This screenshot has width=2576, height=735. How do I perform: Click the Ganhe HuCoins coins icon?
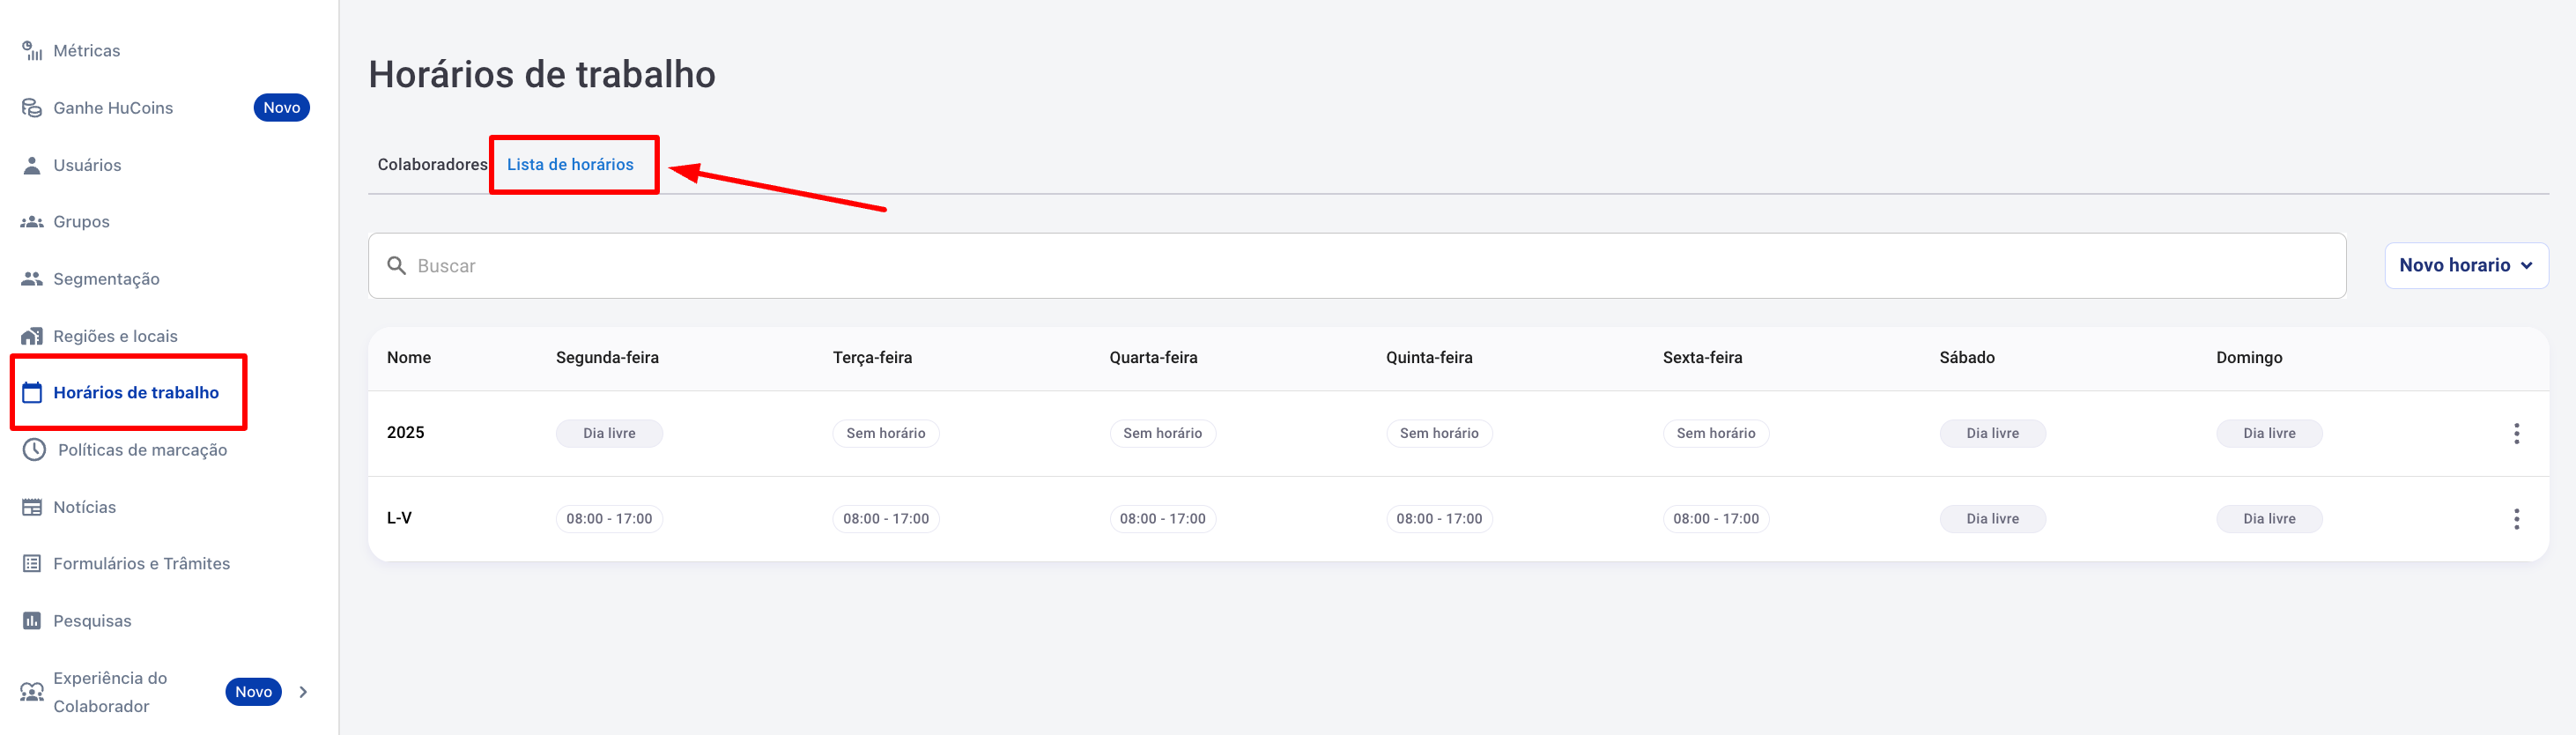coord(32,108)
